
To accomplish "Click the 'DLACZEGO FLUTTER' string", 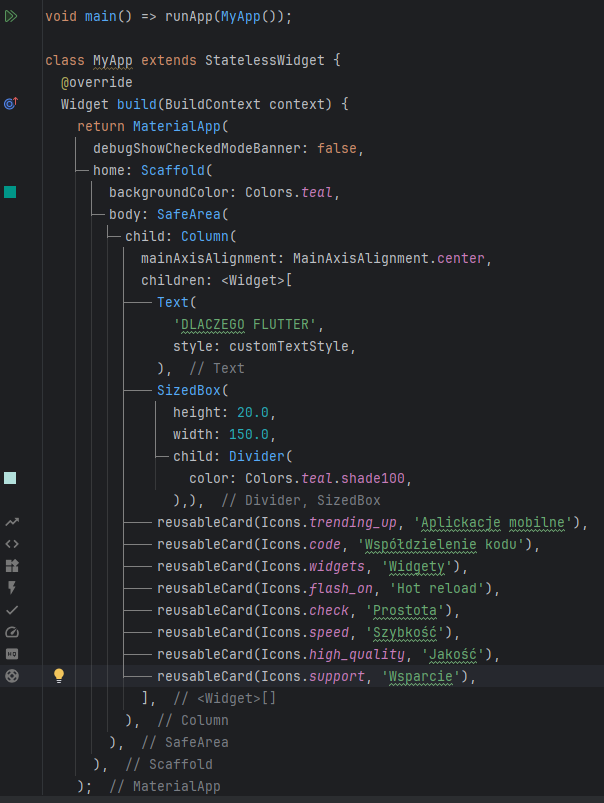I will click(x=249, y=324).
